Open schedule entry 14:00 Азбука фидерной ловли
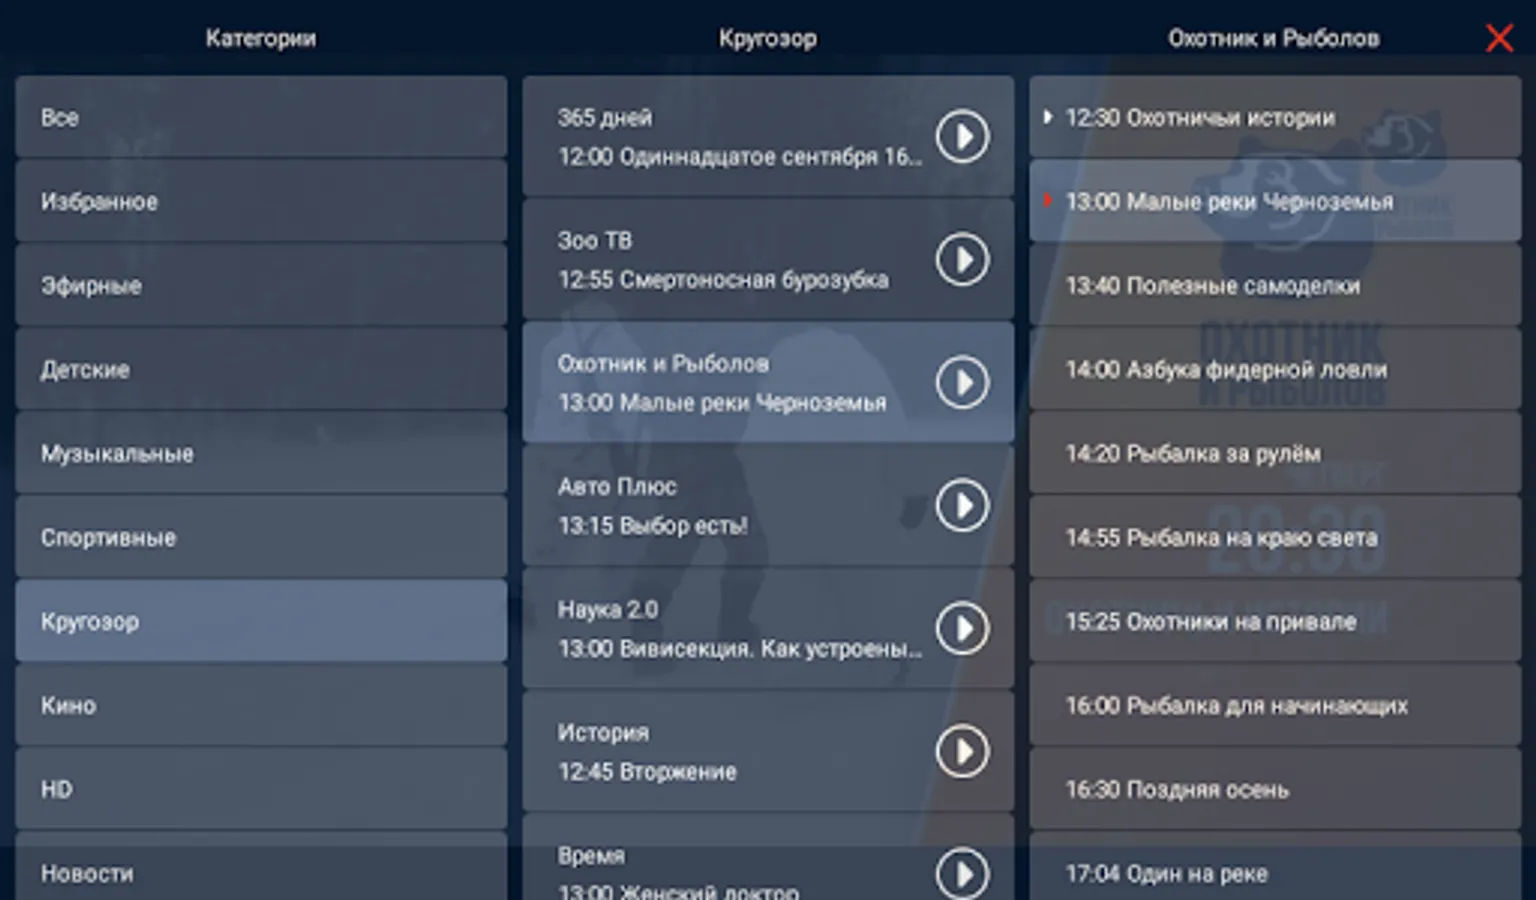Image resolution: width=1536 pixels, height=900 pixels. 1275,369
